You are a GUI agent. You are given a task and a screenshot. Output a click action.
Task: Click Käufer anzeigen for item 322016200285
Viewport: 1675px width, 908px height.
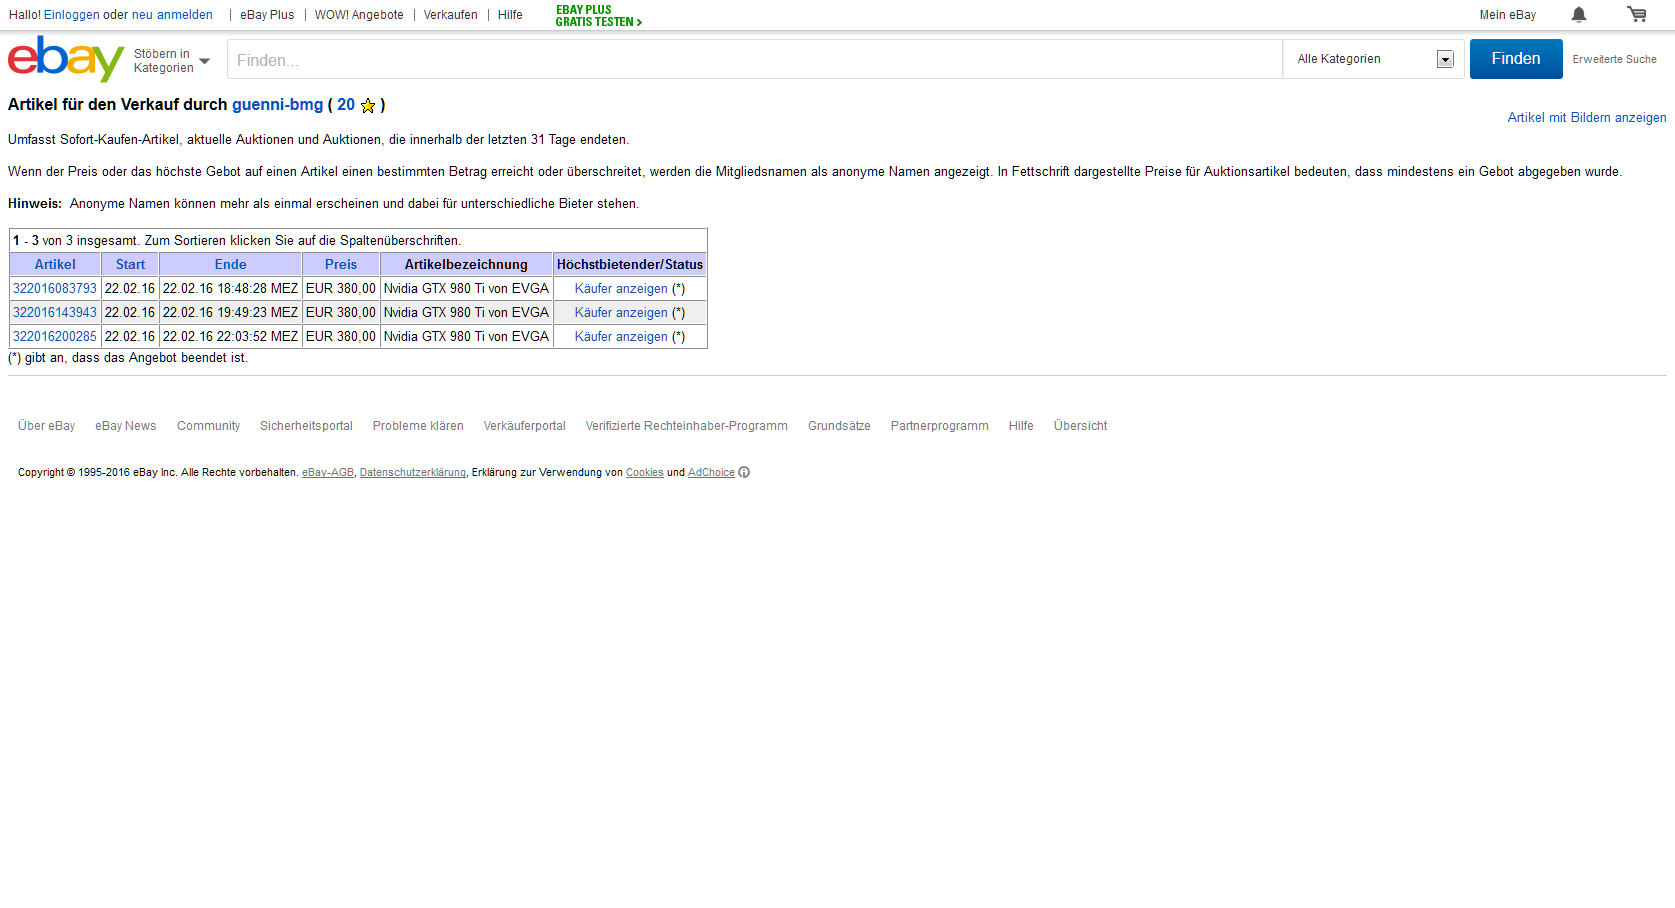(621, 337)
